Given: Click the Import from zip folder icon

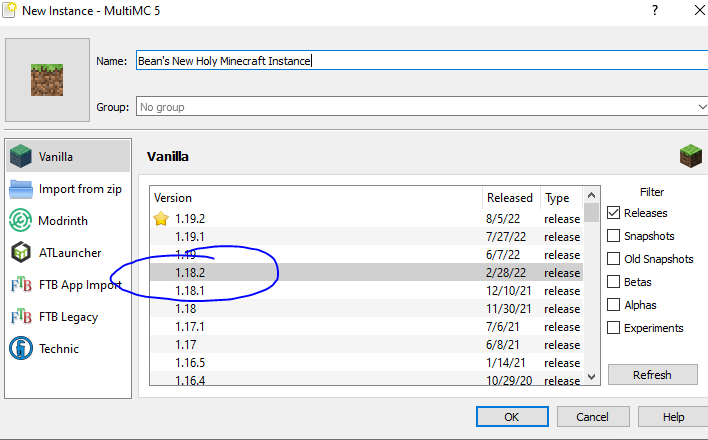Looking at the screenshot, I should click(21, 189).
